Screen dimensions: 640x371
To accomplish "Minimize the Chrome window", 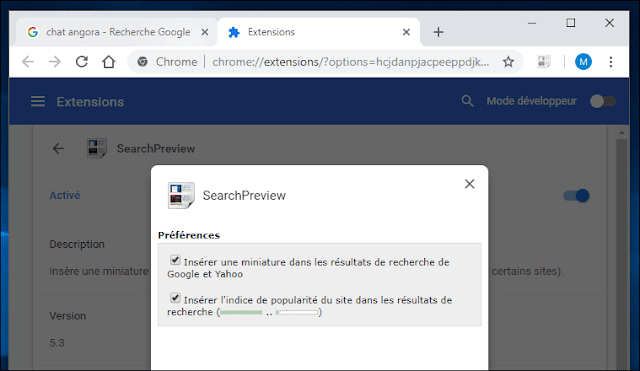I will pos(532,23).
